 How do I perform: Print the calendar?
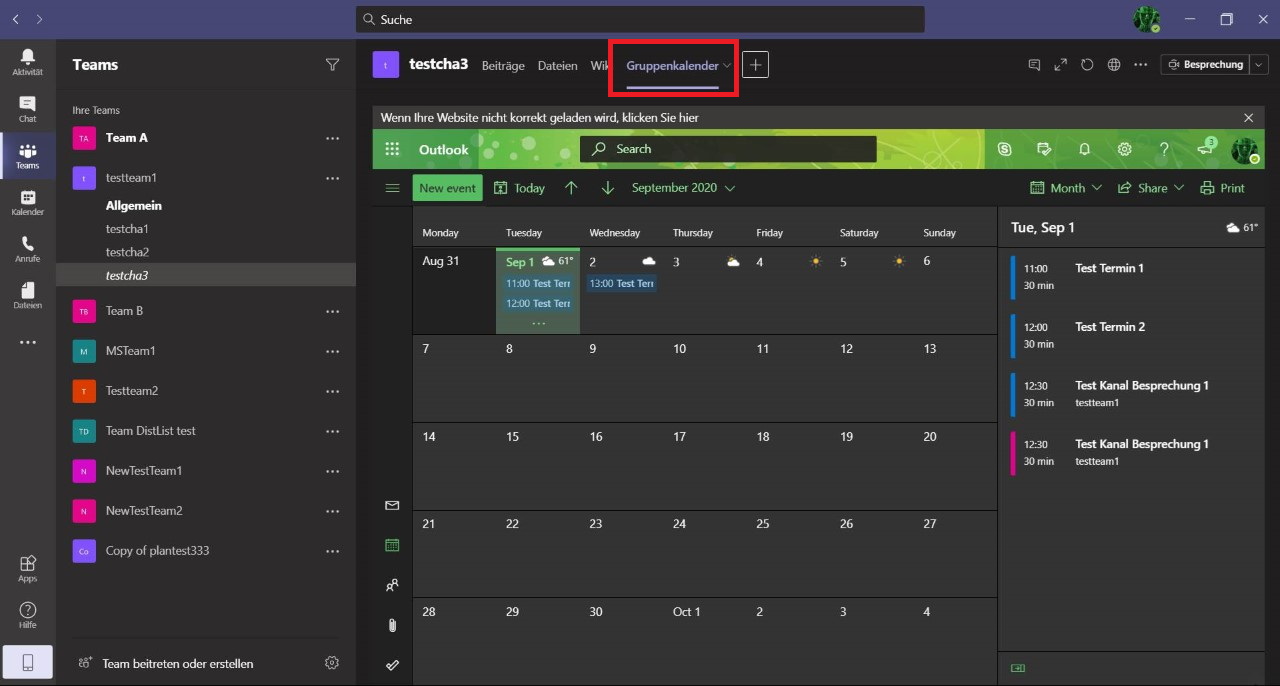(x=1223, y=188)
